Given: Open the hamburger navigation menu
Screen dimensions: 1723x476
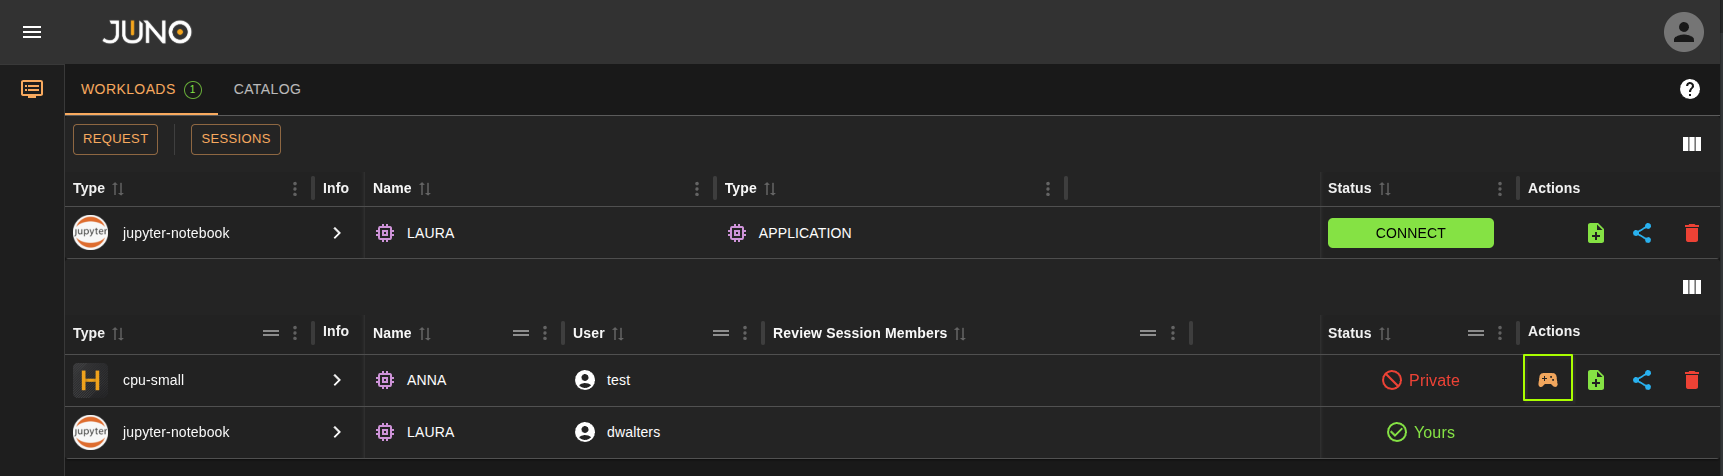Looking at the screenshot, I should point(32,32).
